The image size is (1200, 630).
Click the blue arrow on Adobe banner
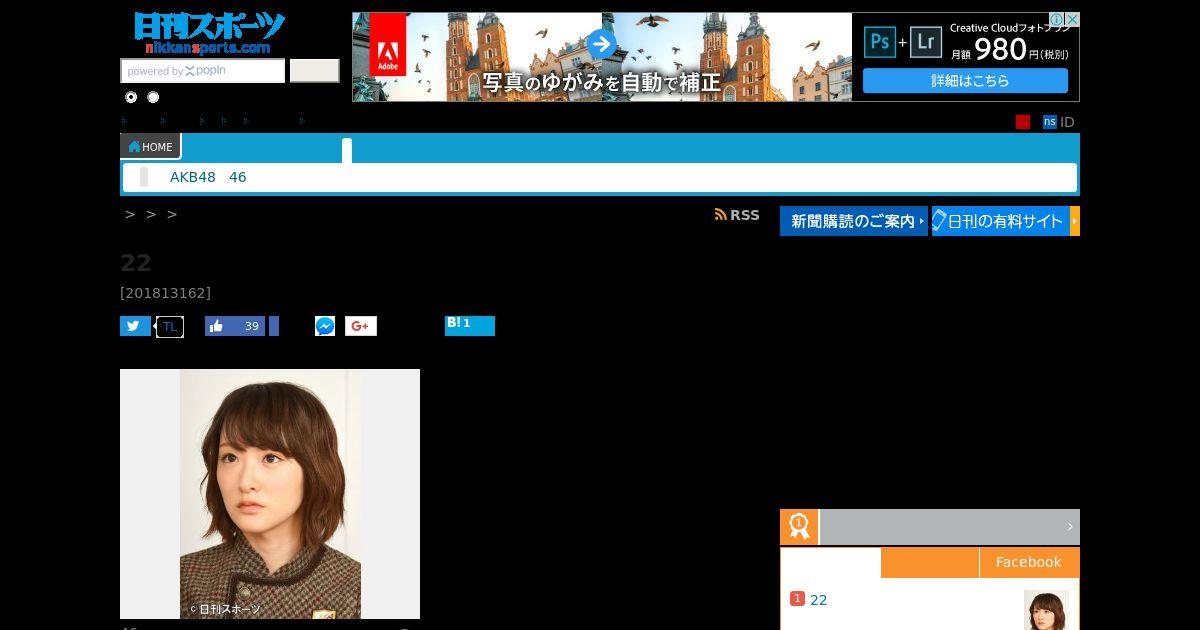(x=601, y=44)
